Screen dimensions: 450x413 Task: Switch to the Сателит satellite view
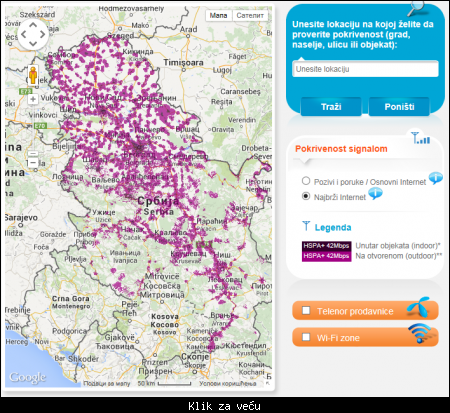250,15
